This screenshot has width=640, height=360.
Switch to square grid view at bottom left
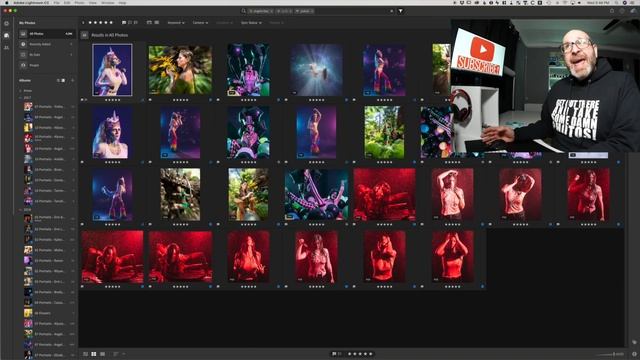pos(94,354)
